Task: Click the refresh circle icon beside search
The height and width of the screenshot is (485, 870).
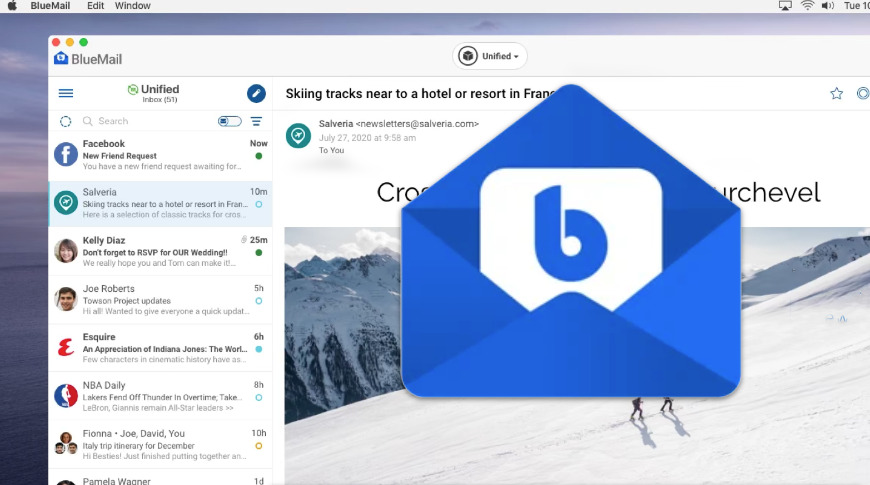Action: (x=66, y=121)
